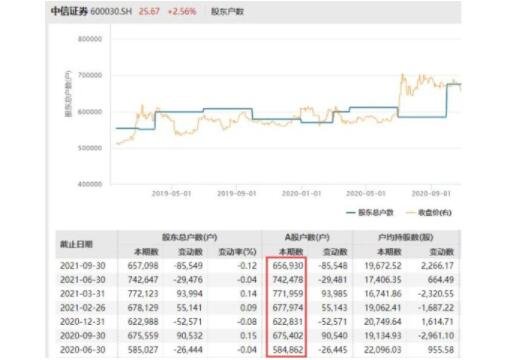Click the 截止日期 column header
Screen dimensions: 507x360
coord(76,244)
